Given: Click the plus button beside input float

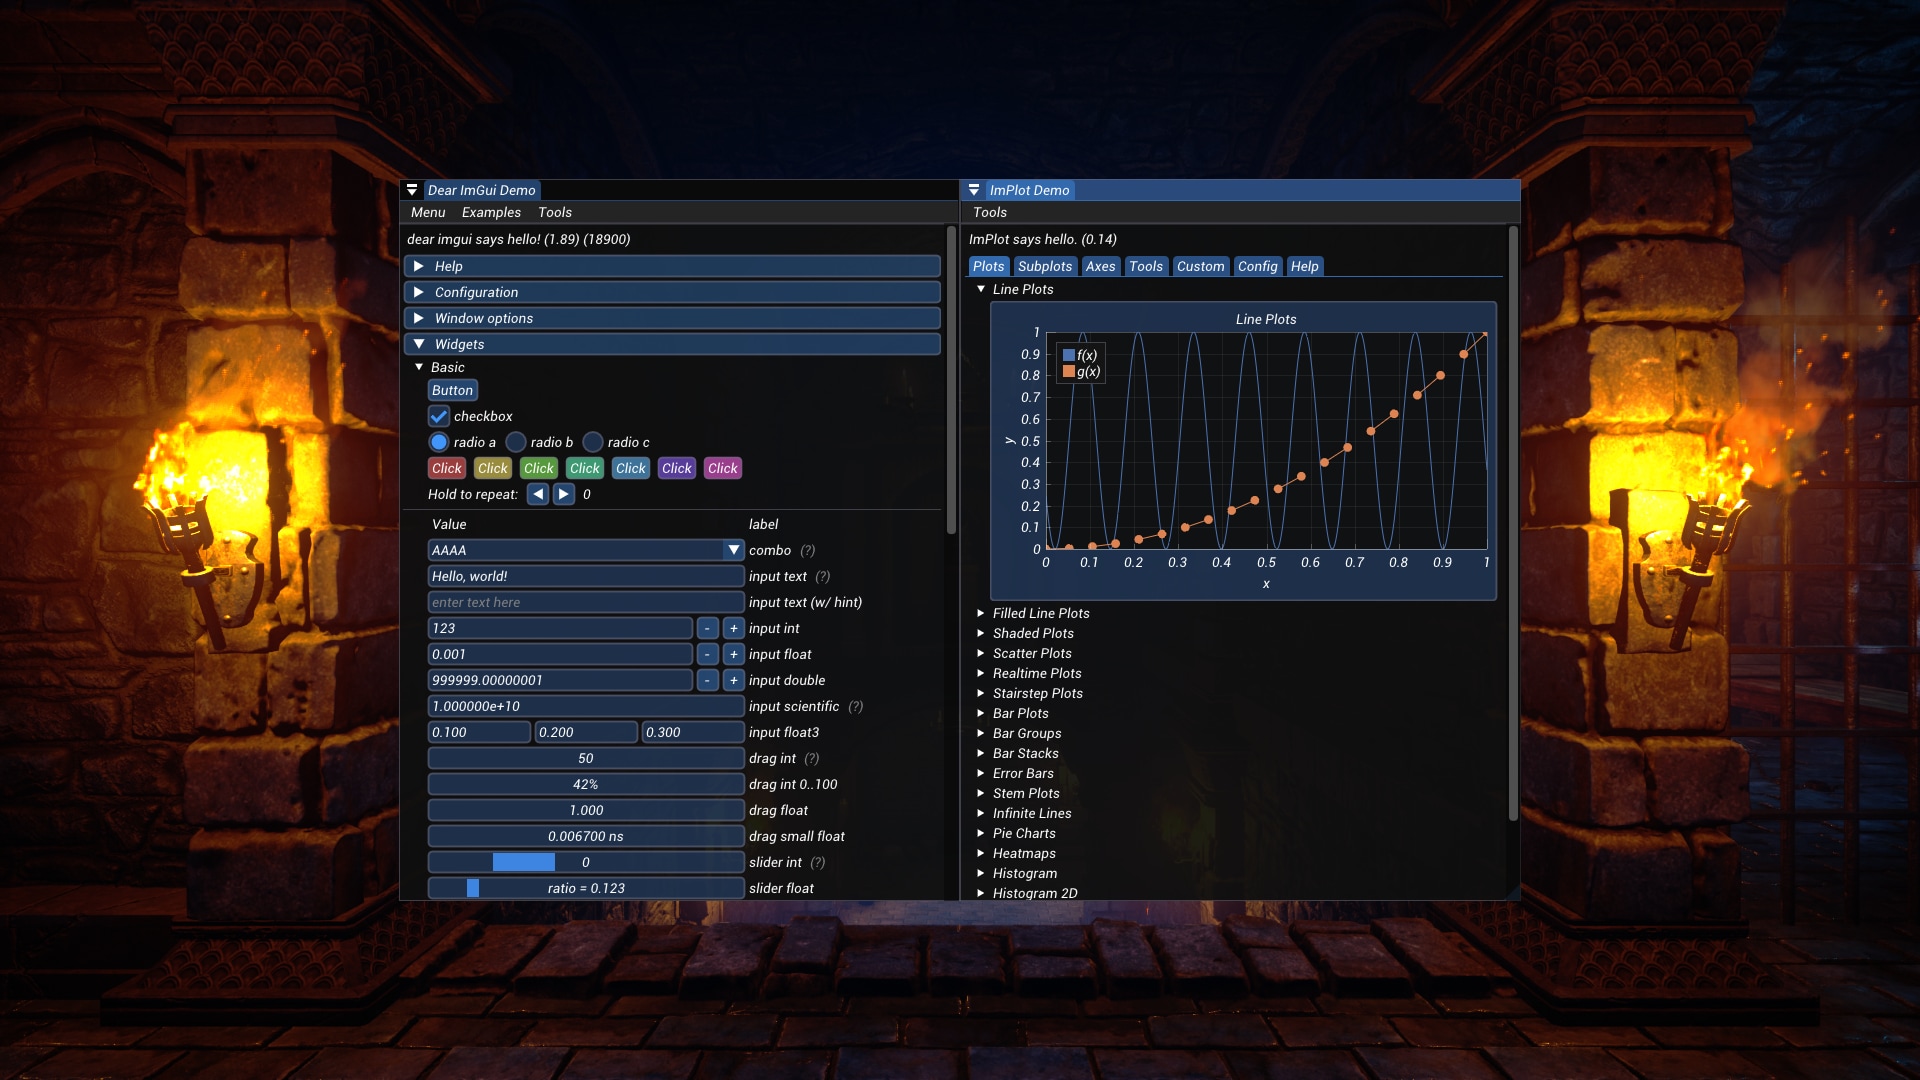Looking at the screenshot, I should [733, 654].
